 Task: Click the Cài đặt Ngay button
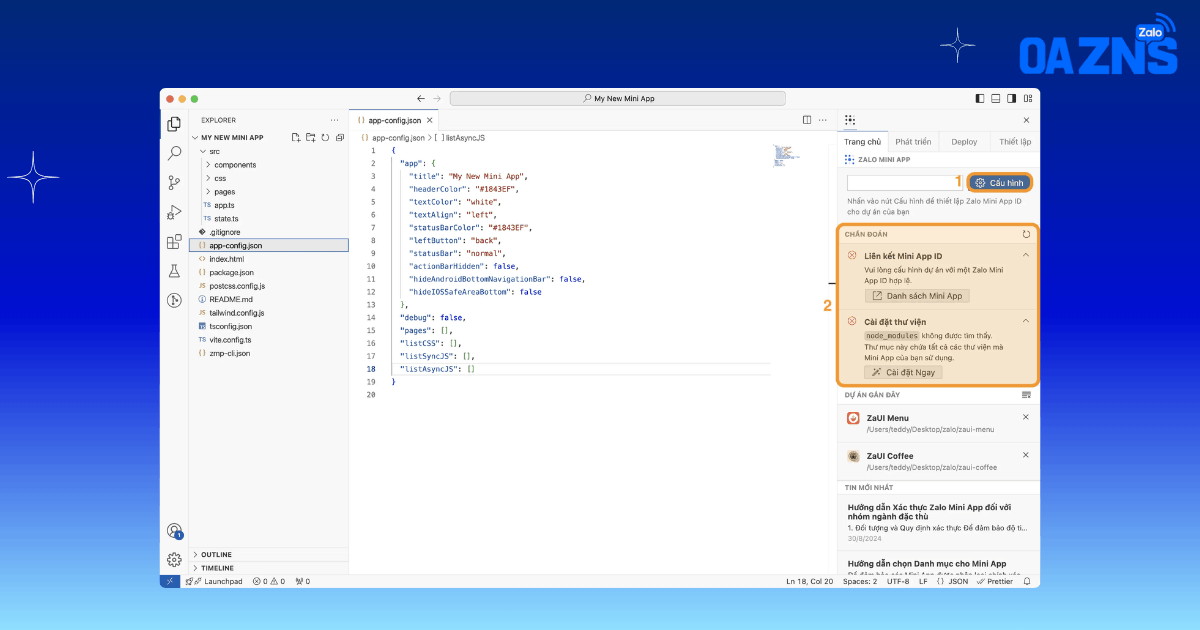(903, 372)
